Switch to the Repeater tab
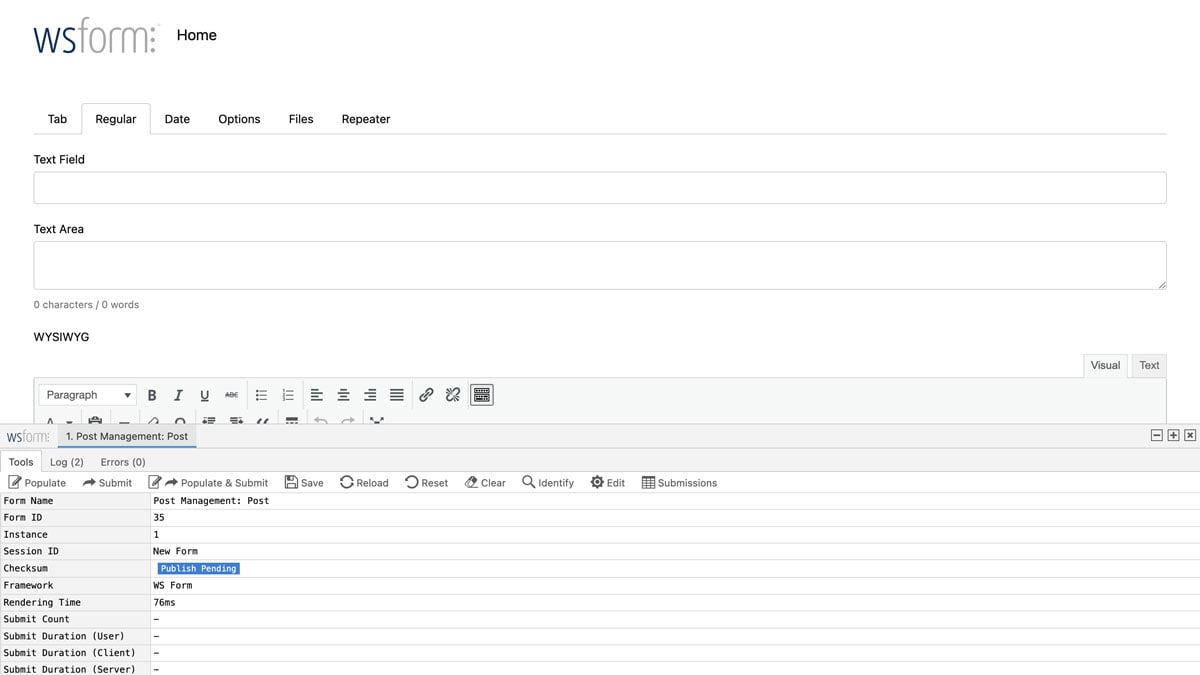The height and width of the screenshot is (675, 1200). [x=365, y=118]
